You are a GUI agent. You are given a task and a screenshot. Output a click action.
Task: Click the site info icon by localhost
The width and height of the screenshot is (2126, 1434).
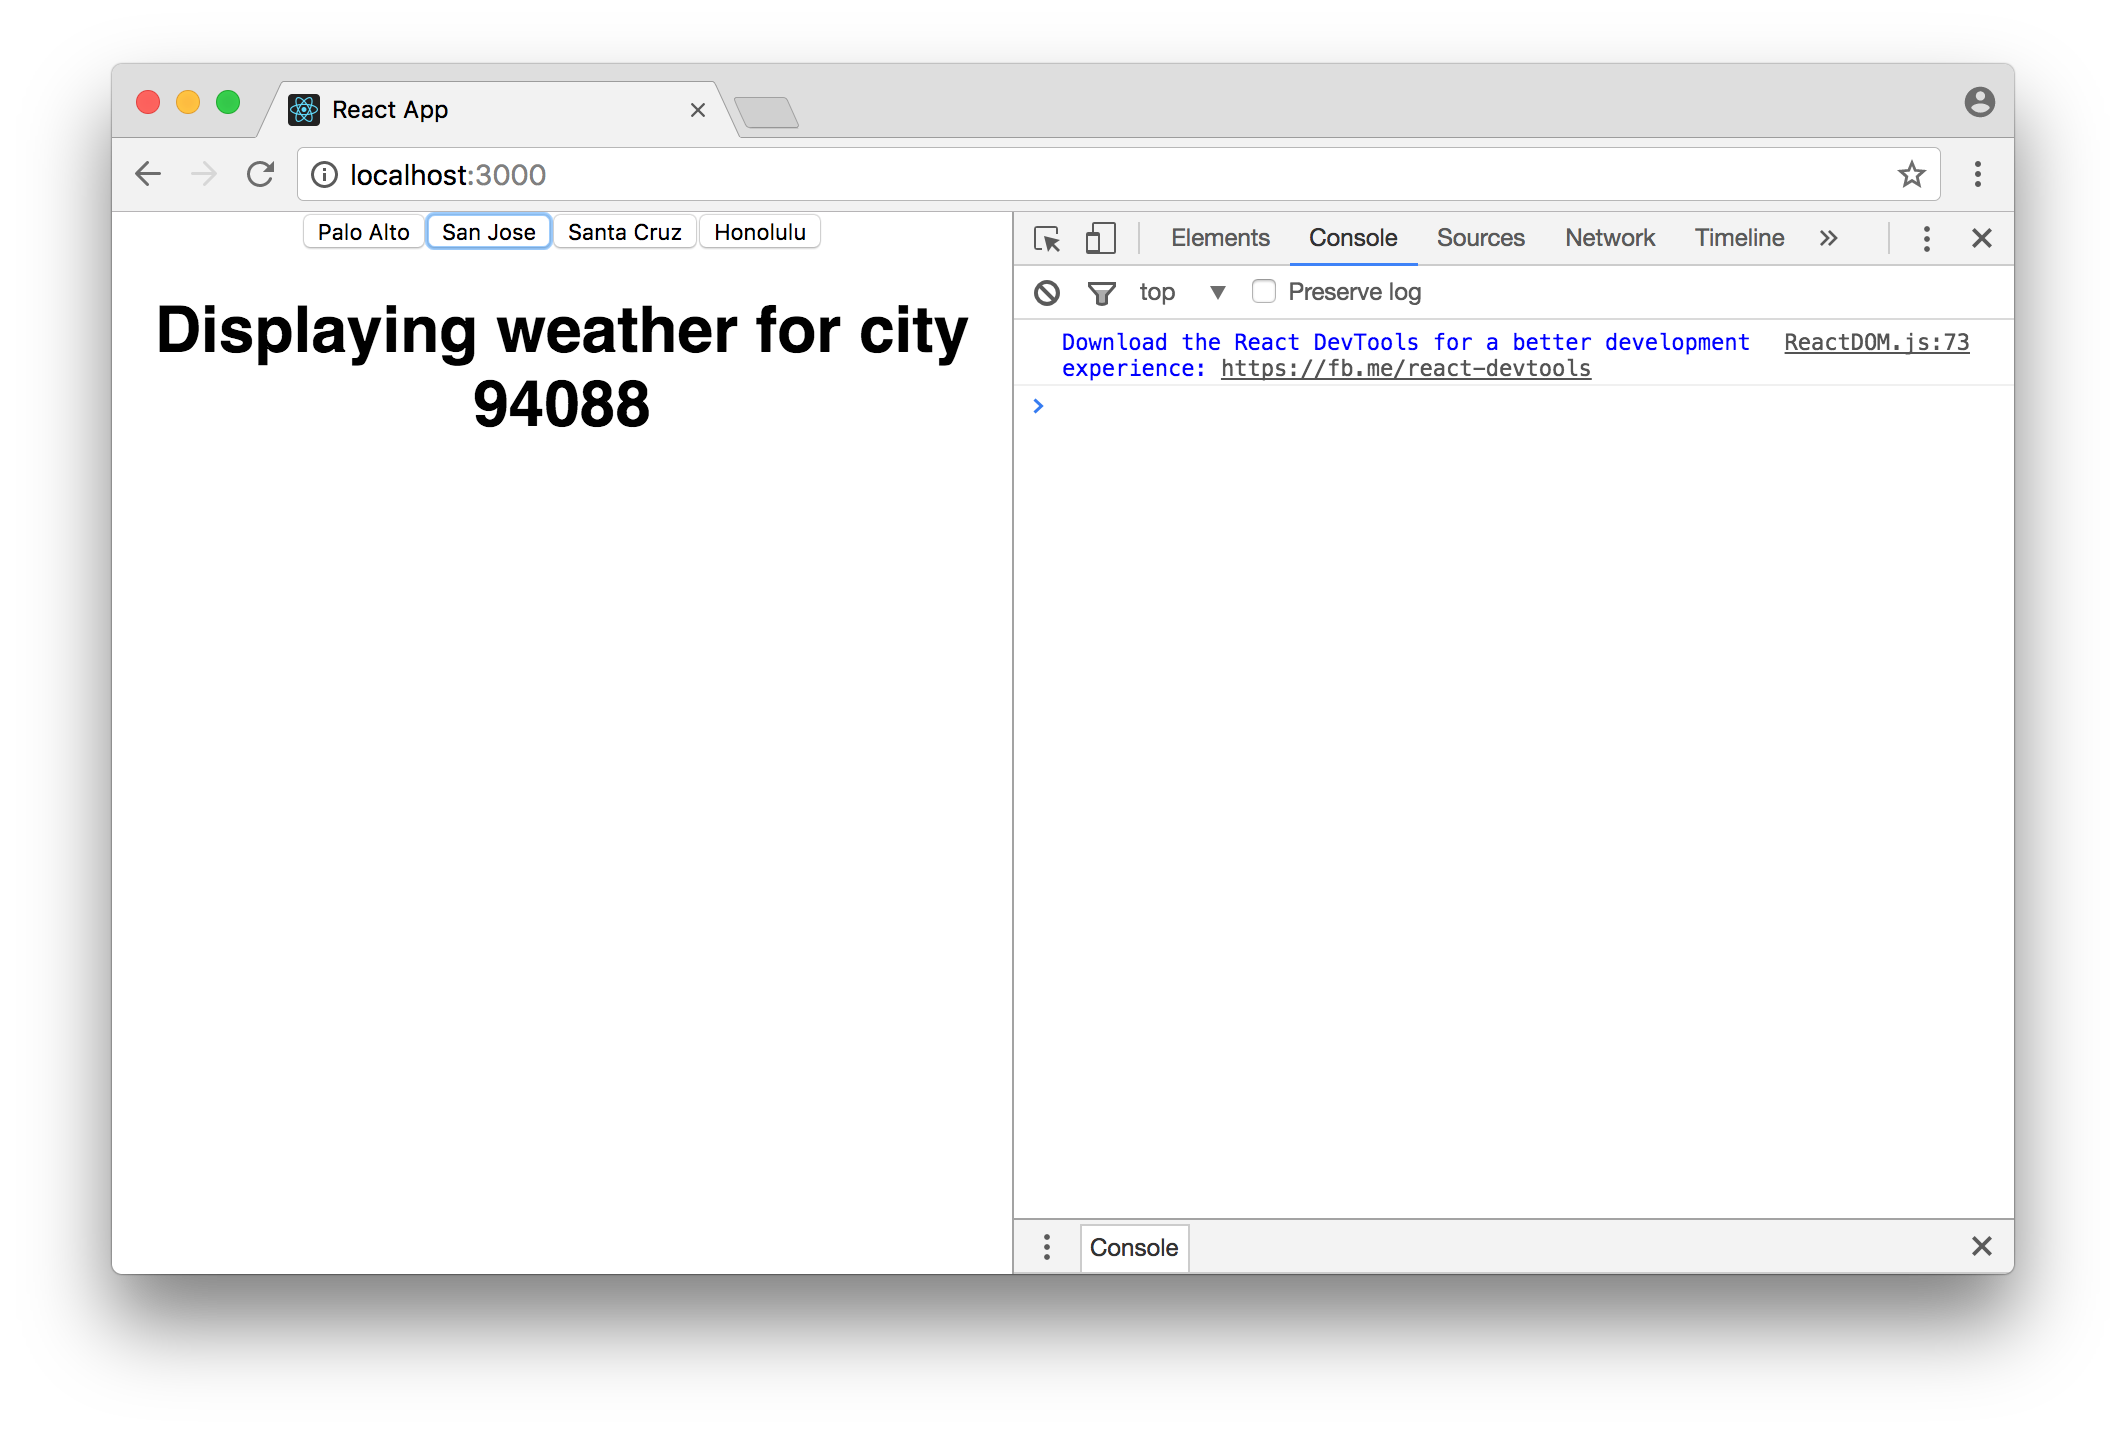pos(324,175)
